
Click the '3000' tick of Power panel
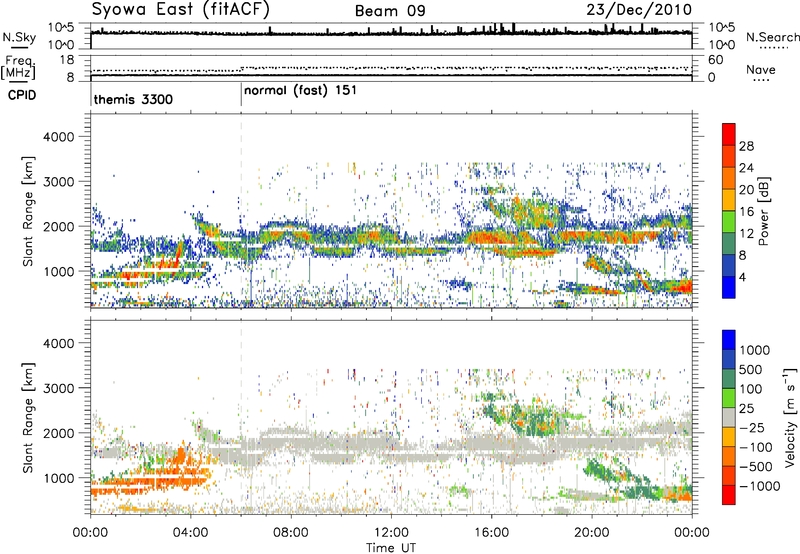coord(58,182)
